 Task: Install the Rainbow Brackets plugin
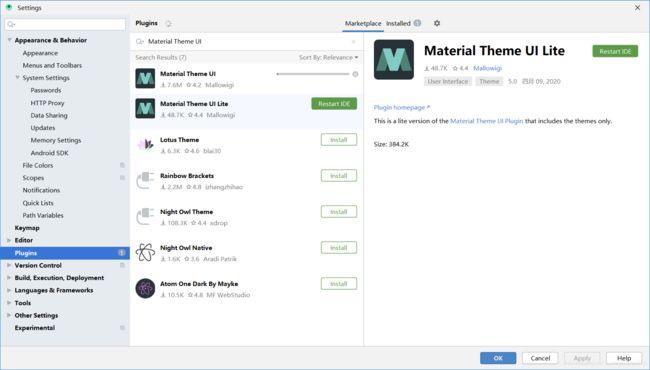click(x=339, y=176)
